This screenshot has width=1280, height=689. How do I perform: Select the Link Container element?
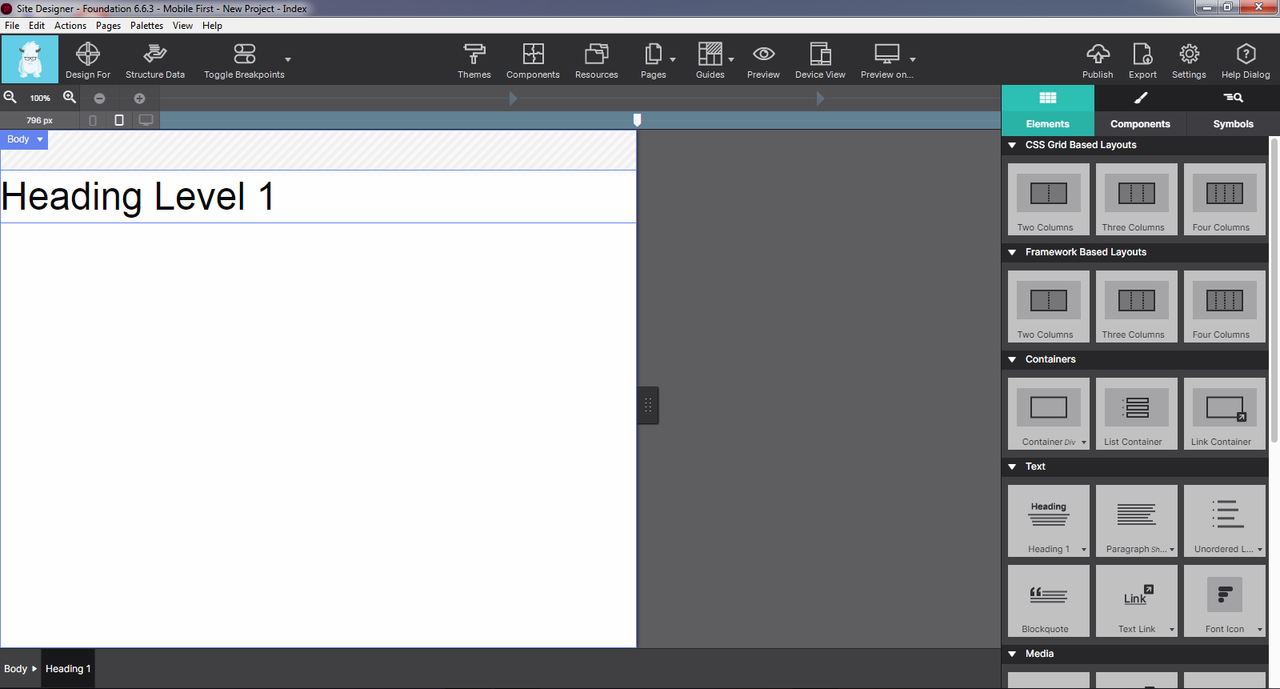click(1224, 413)
